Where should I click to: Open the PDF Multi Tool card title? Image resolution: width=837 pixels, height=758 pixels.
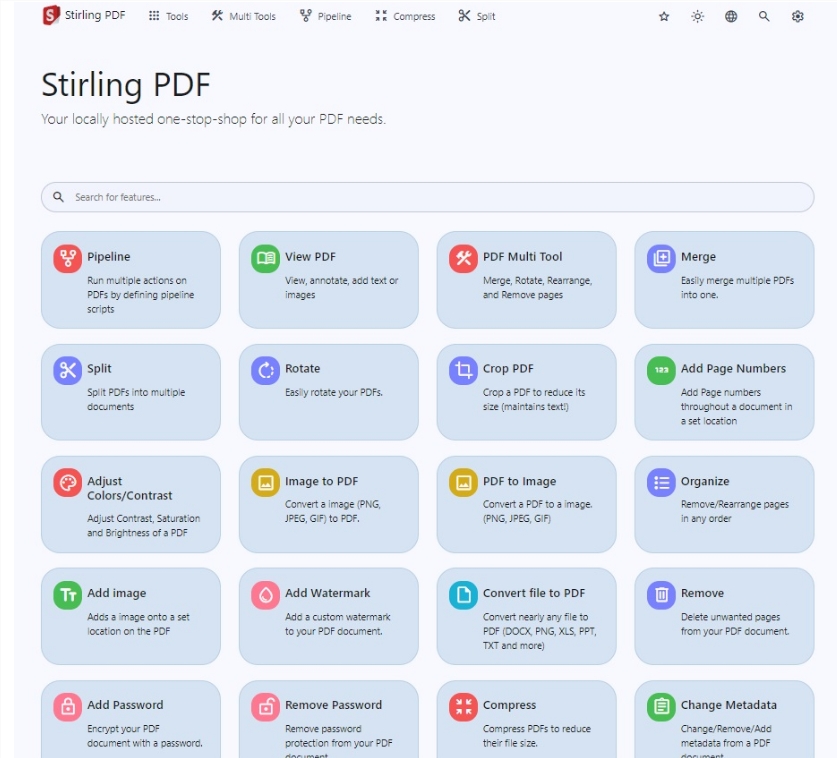point(523,257)
